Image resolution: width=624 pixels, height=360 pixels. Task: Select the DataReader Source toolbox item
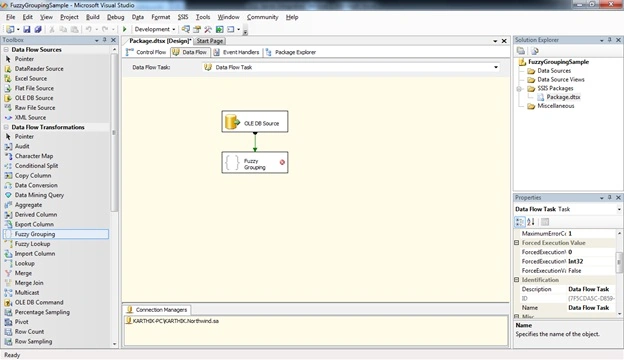pos(39,69)
